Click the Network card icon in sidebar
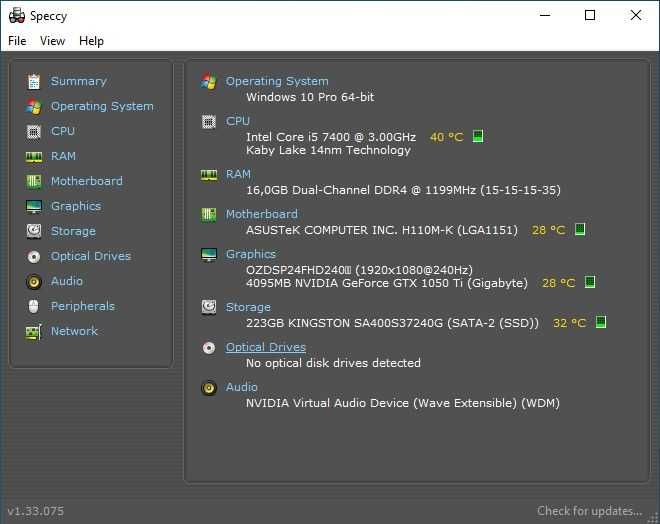660x524 pixels. (34, 332)
